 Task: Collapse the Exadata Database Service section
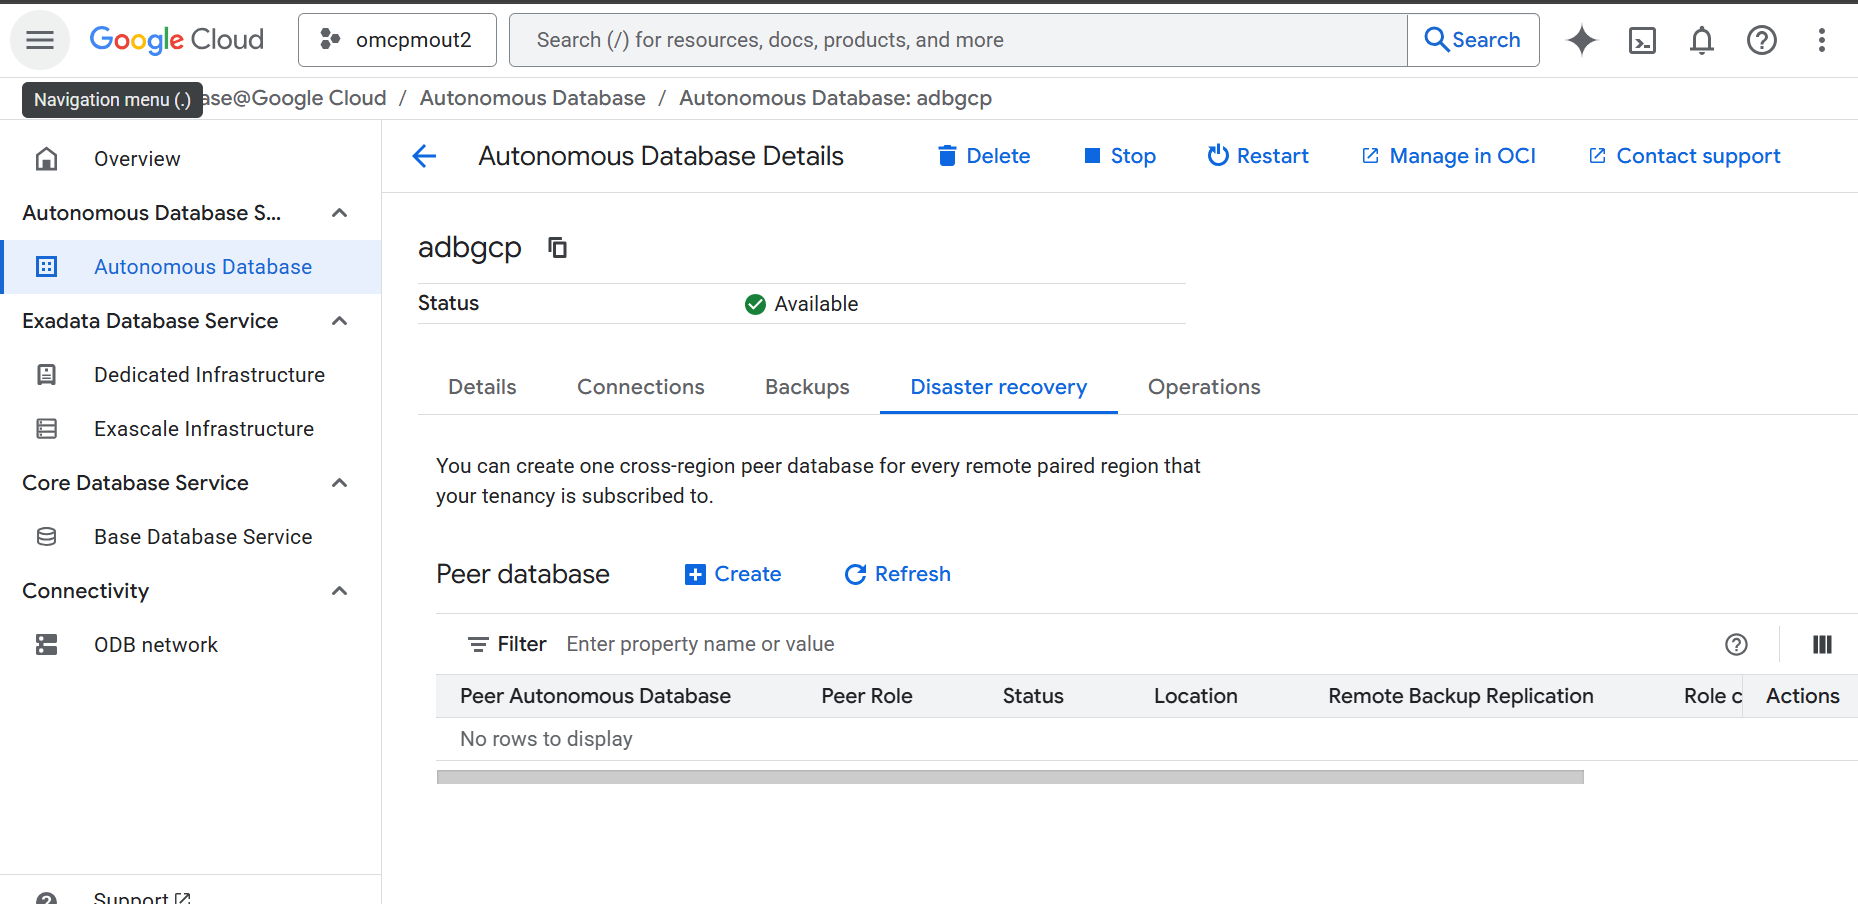tap(339, 320)
